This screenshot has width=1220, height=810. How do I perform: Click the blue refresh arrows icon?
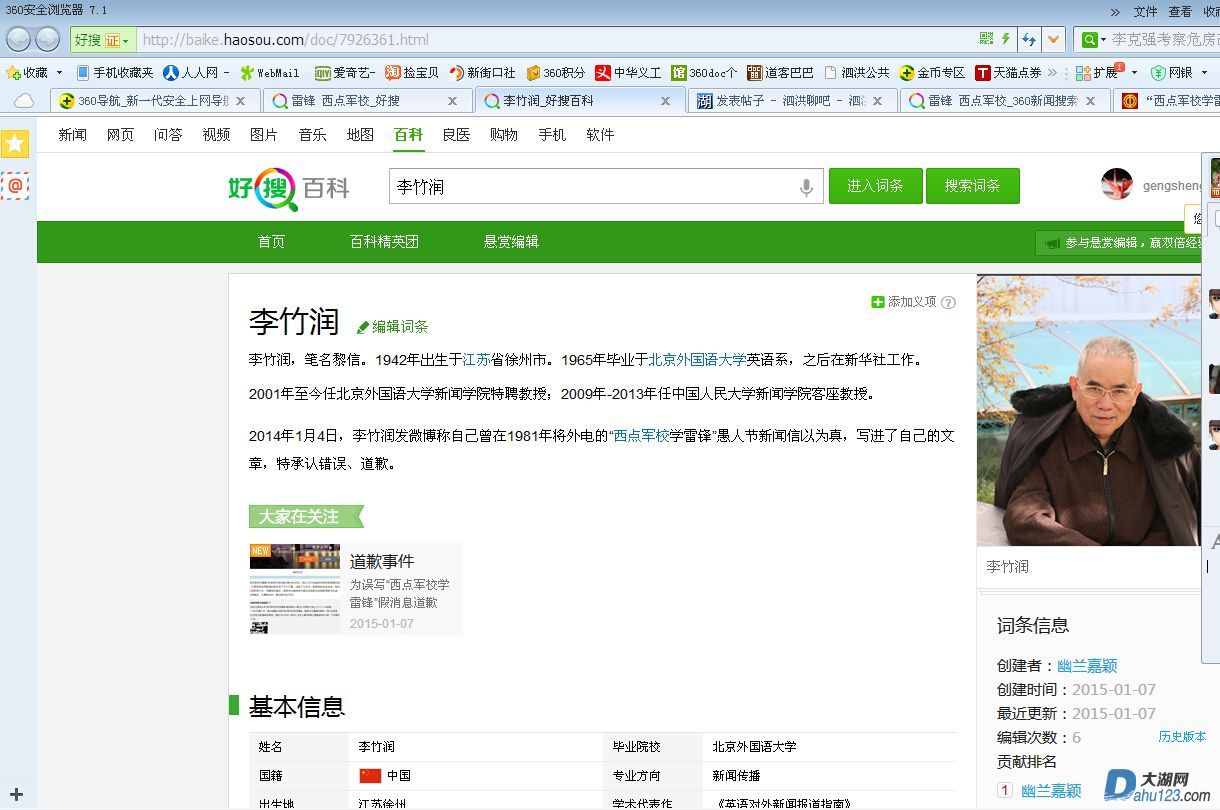[1029, 40]
